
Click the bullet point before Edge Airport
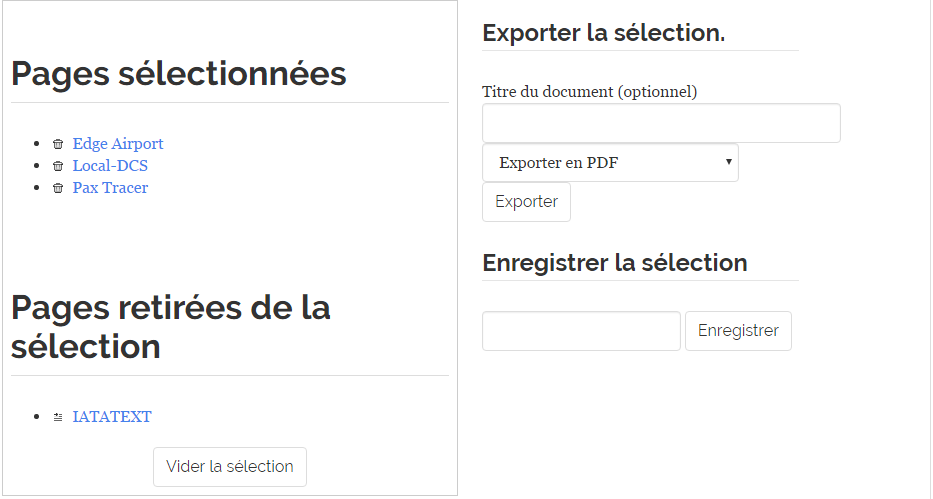[x=37, y=144]
